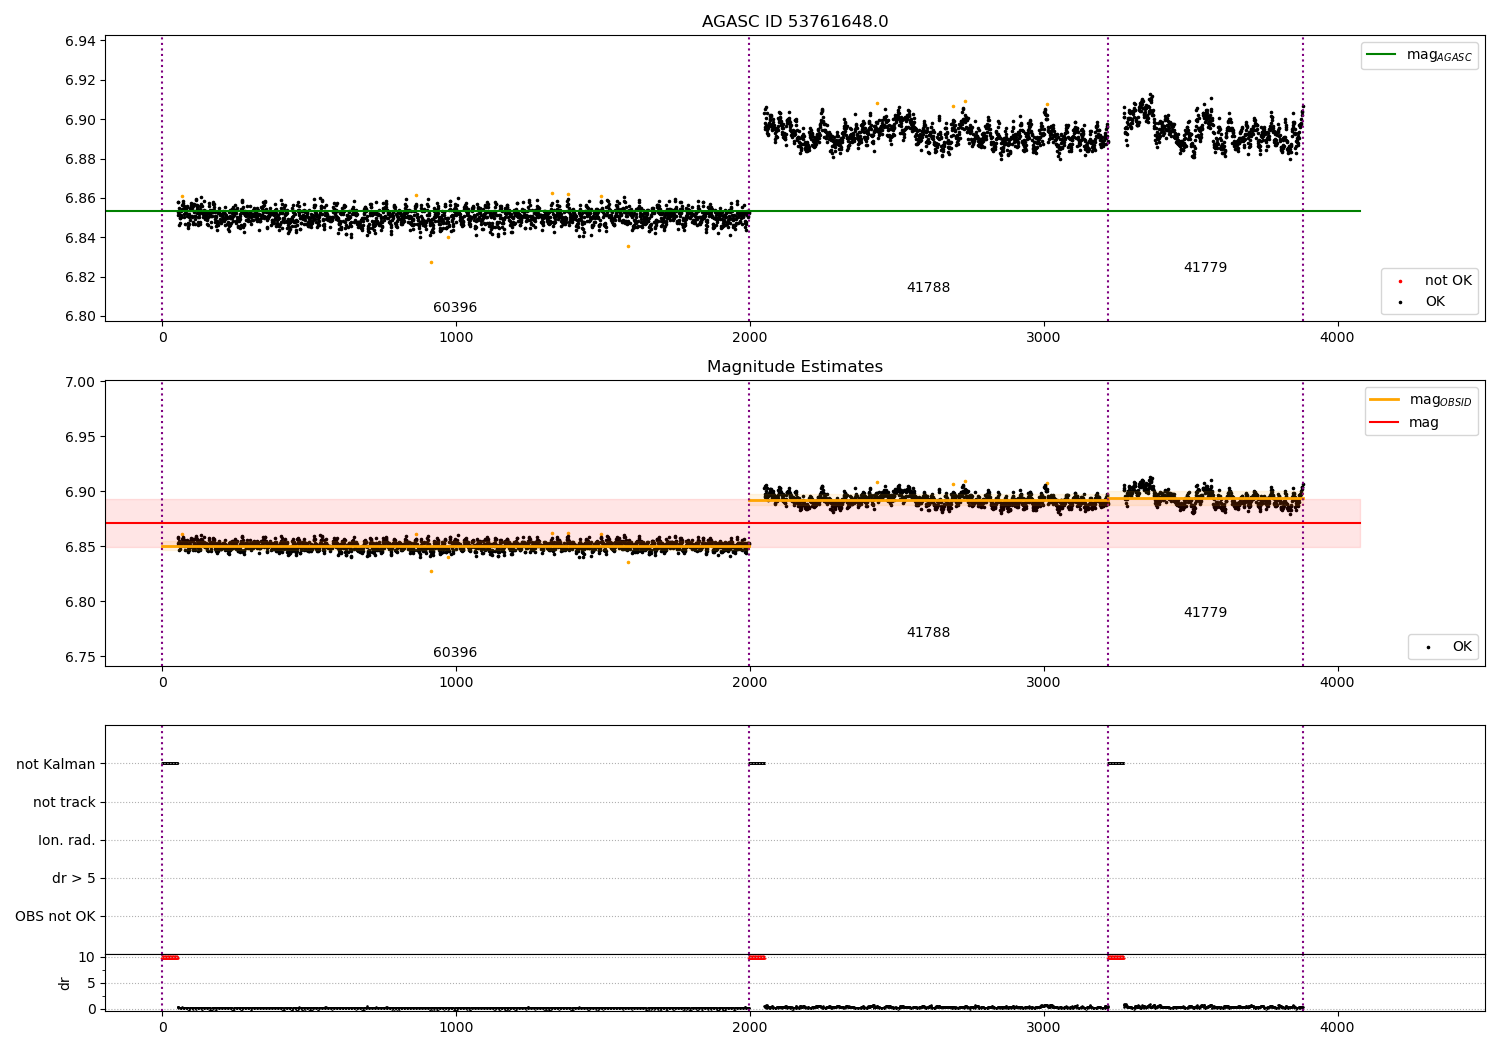Screen dimensions: 1500x1050
Task: Select the 'not OK' legend marker
Action: 1400,281
